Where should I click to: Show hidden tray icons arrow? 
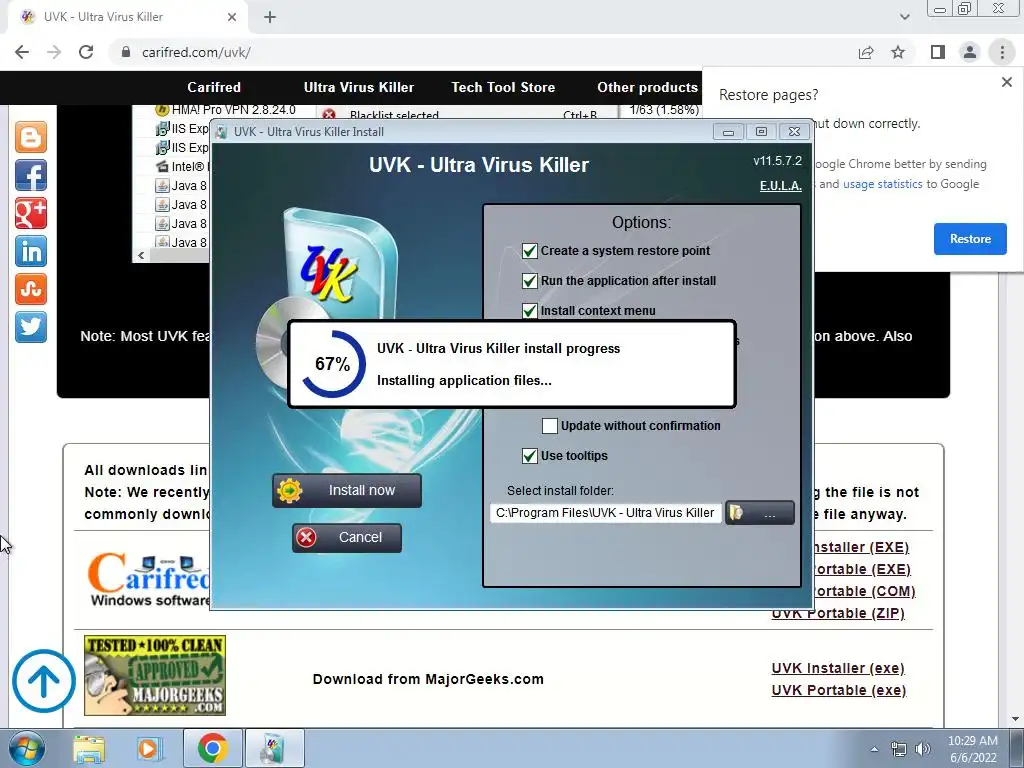pos(874,749)
